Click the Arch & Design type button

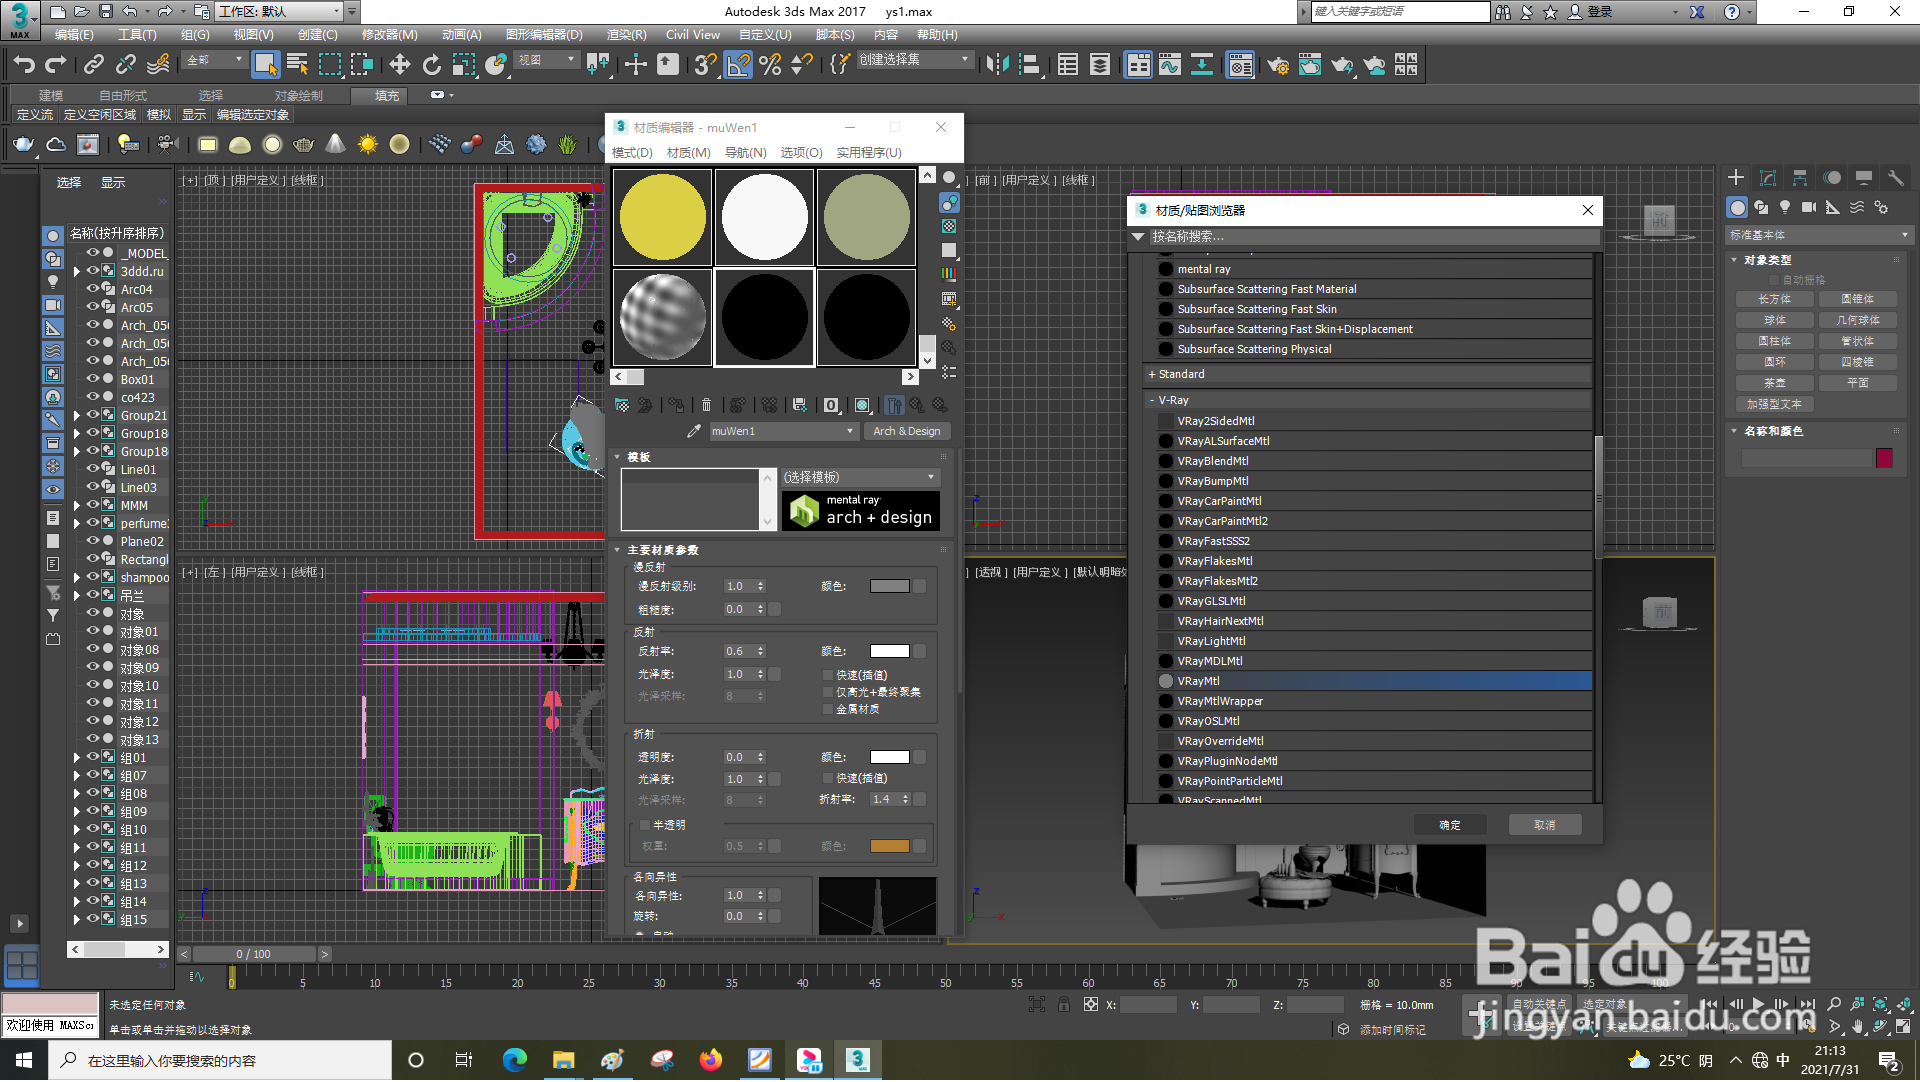(x=906, y=431)
